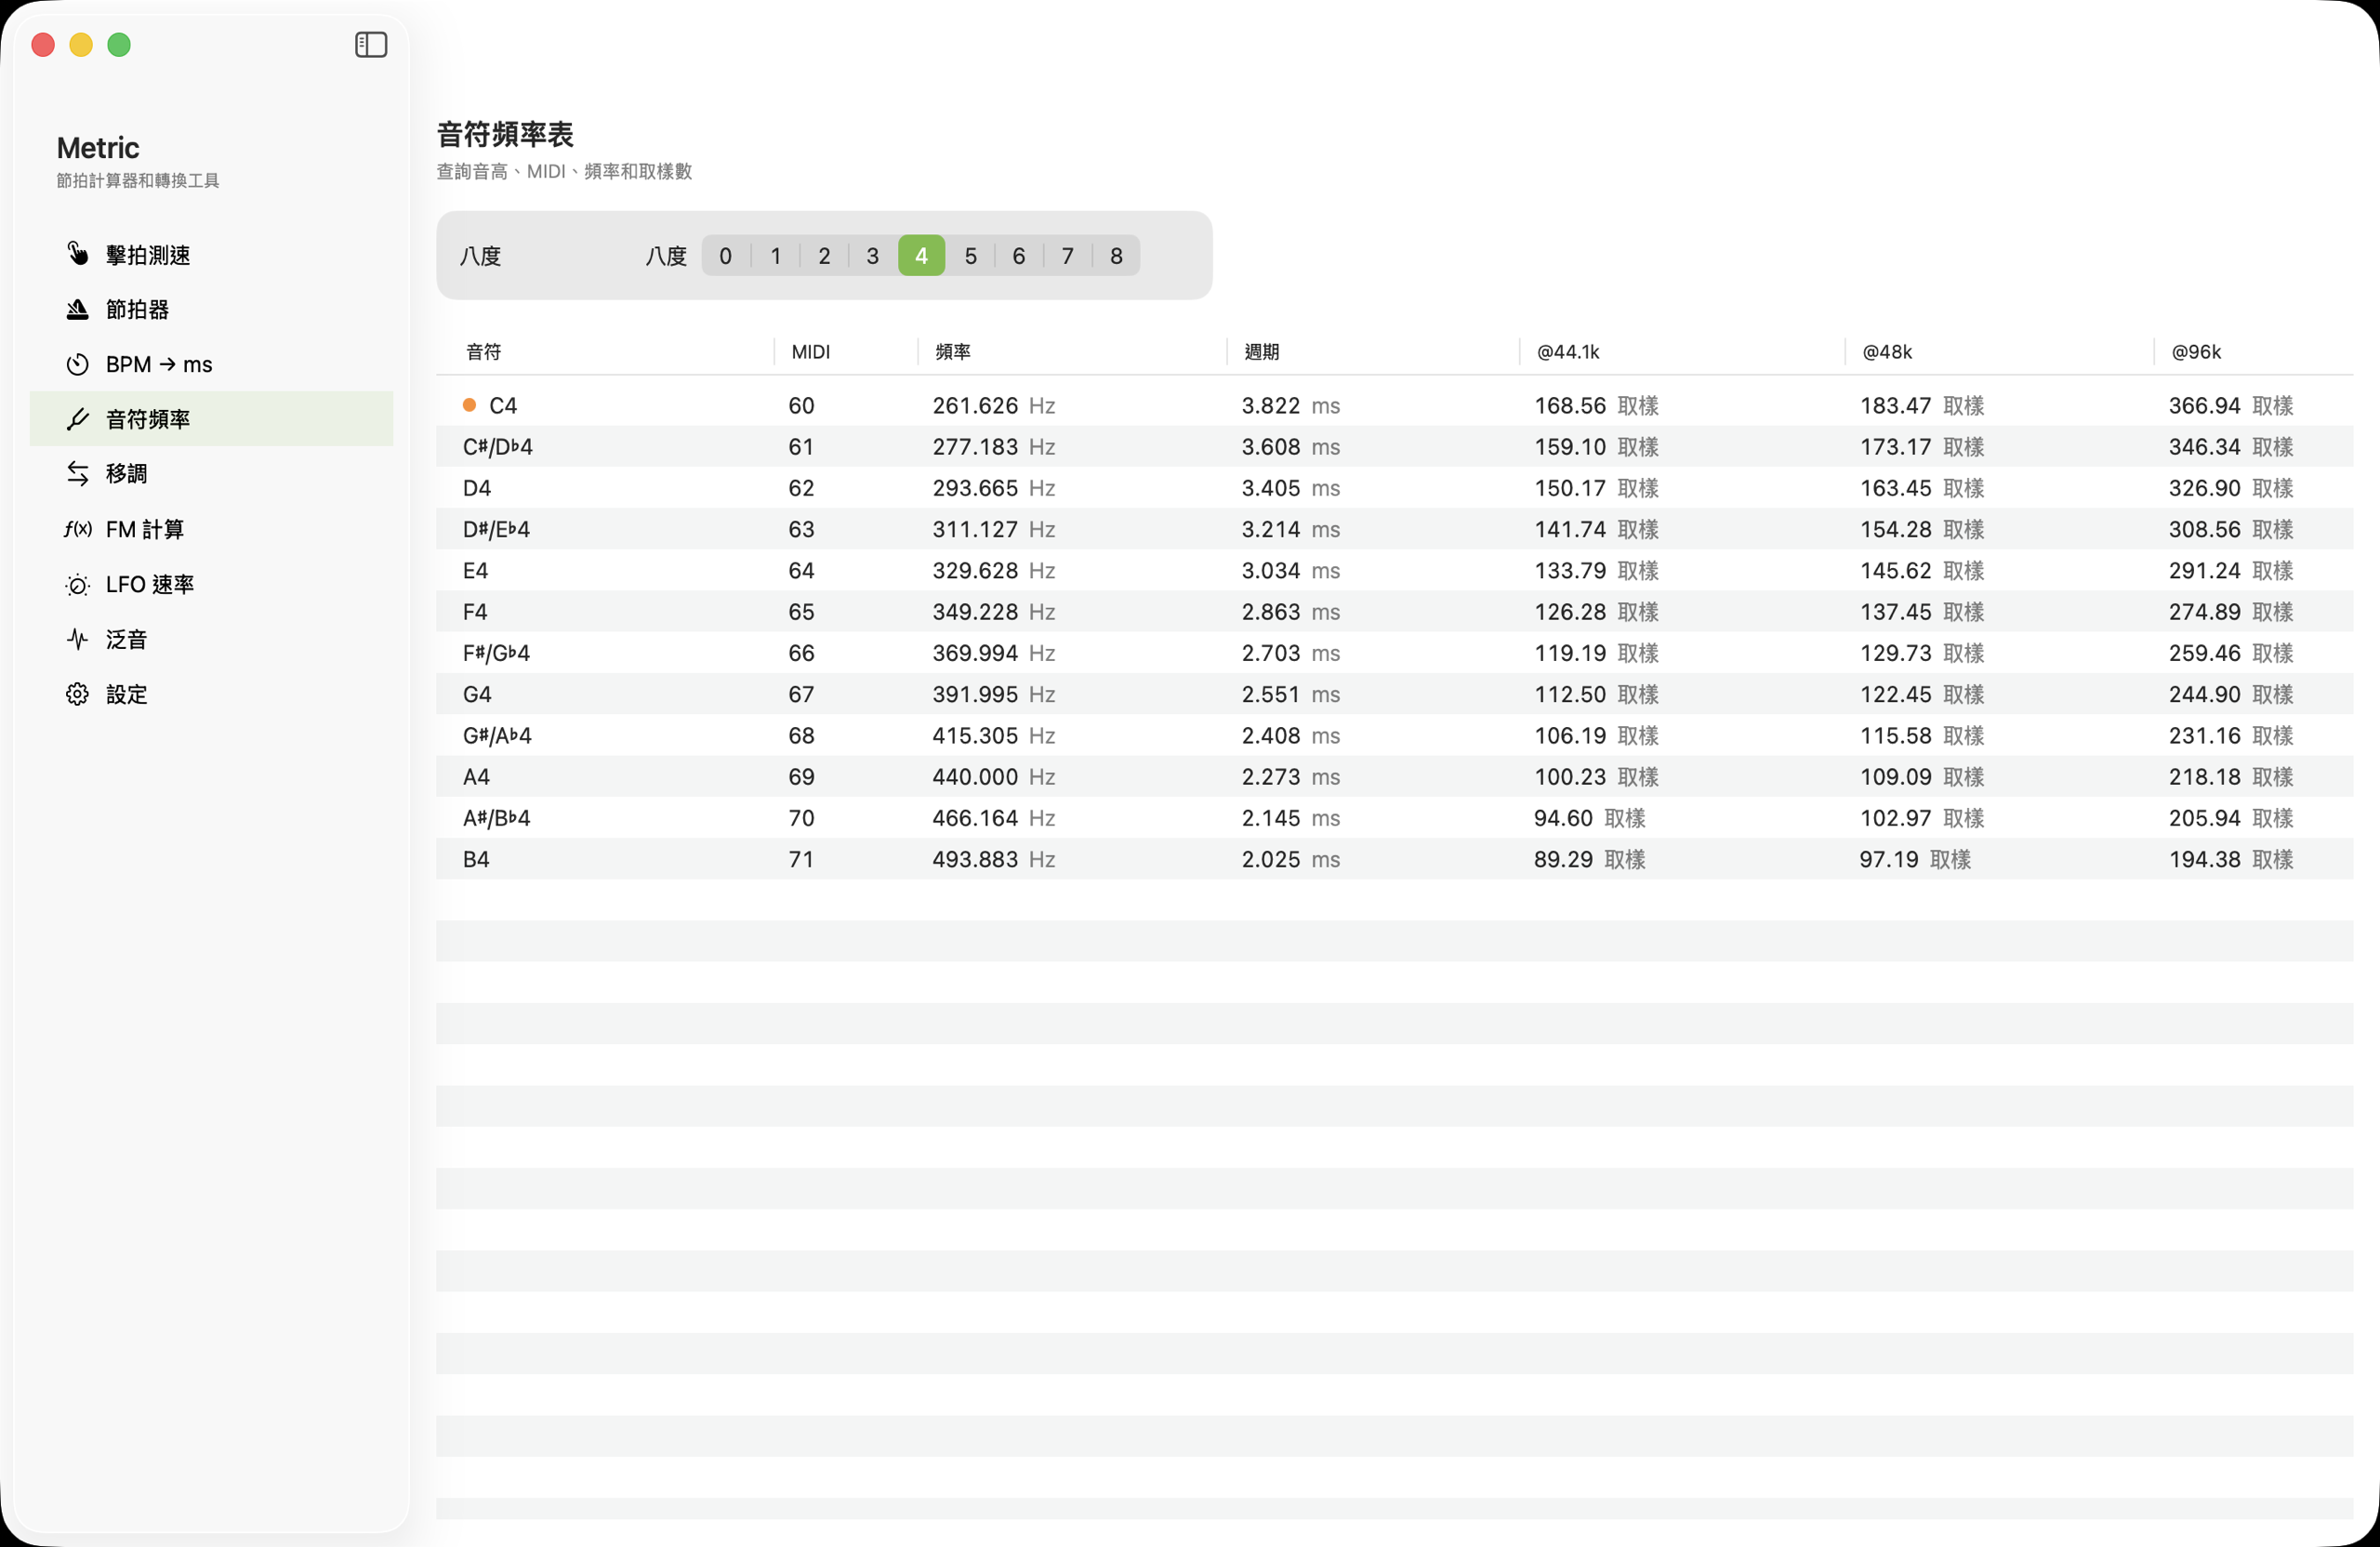This screenshot has height=1547, width=2380.
Task: Click the A#/B♭4 note name
Action: (x=496, y=818)
